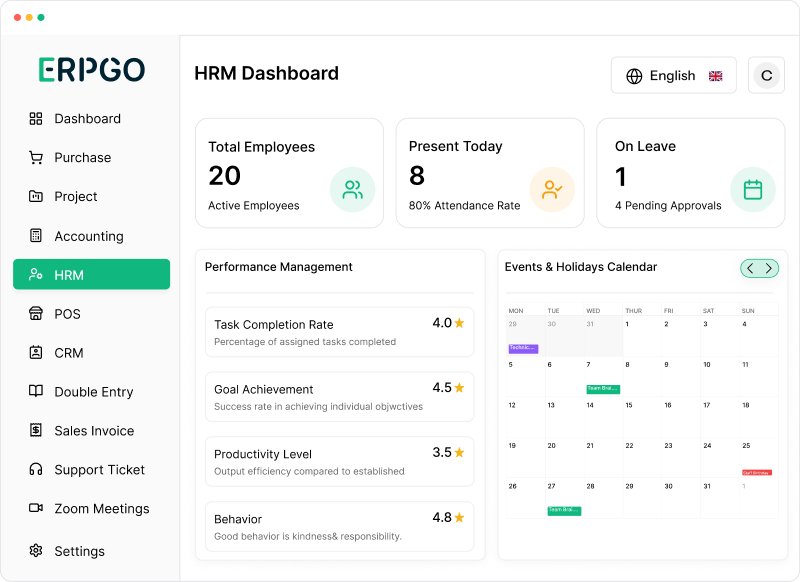Viewport: 800px width, 582px height.
Task: Click the 'Performance Management' heading
Action: tap(279, 267)
